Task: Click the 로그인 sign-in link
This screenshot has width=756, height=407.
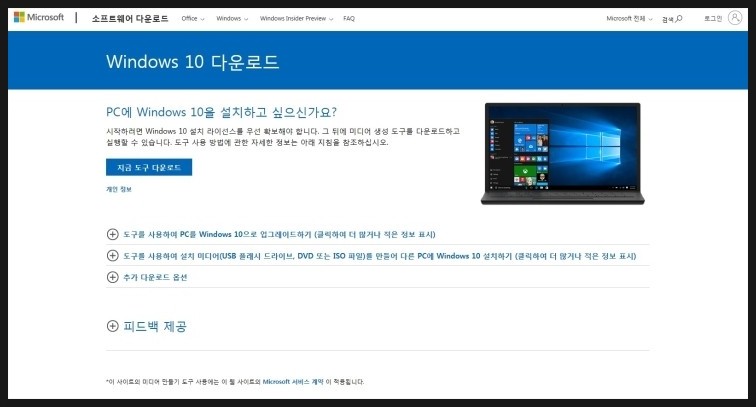Action: (713, 18)
